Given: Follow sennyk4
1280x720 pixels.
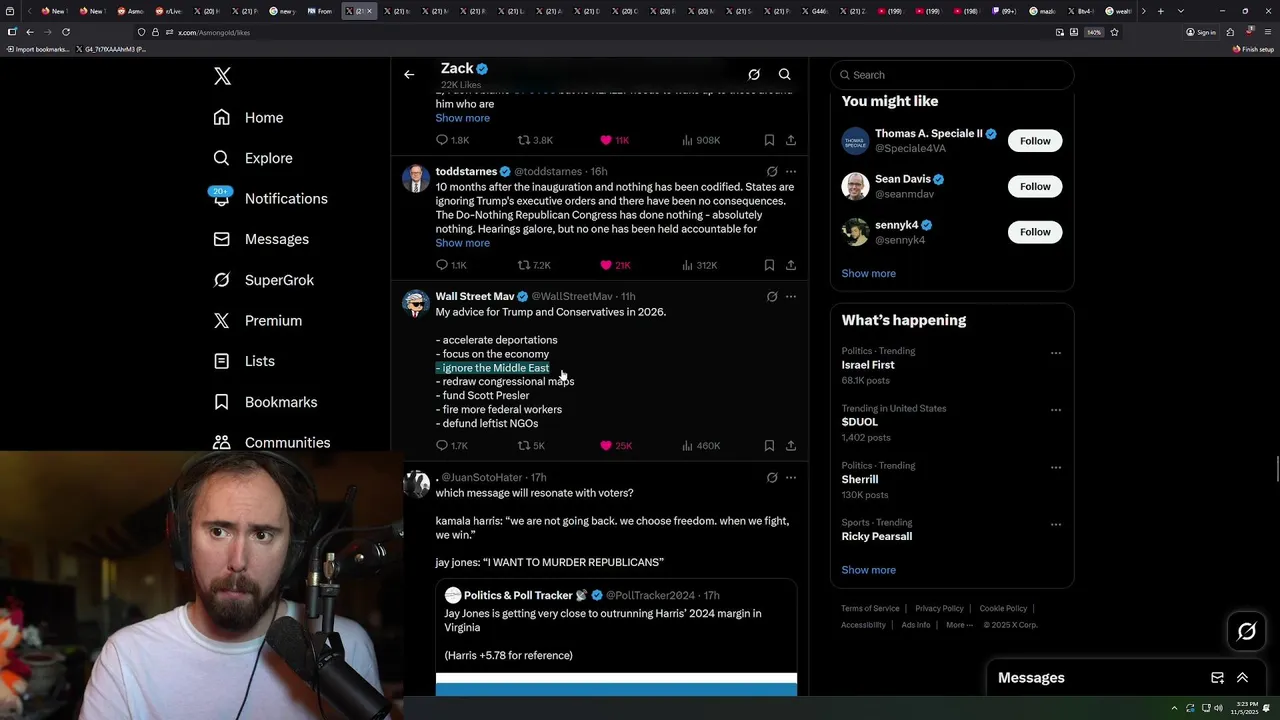Looking at the screenshot, I should coord(1035,232).
